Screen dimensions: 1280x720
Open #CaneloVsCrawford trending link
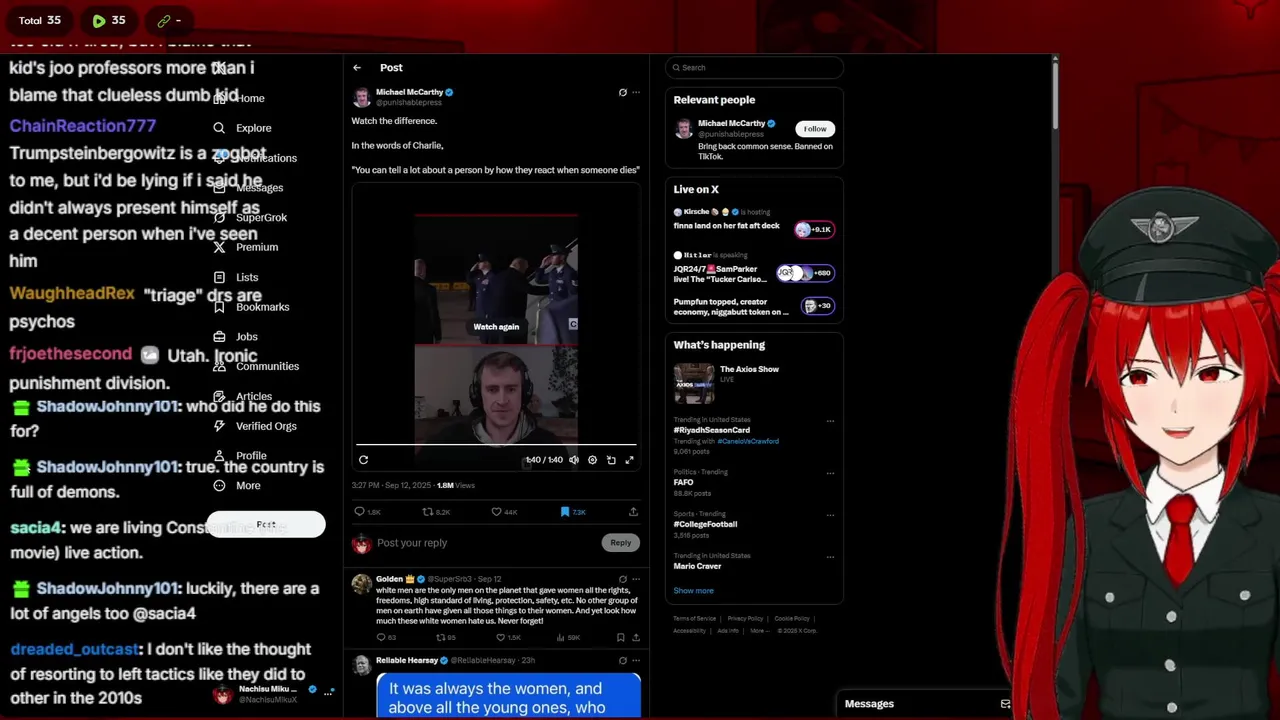(x=748, y=441)
